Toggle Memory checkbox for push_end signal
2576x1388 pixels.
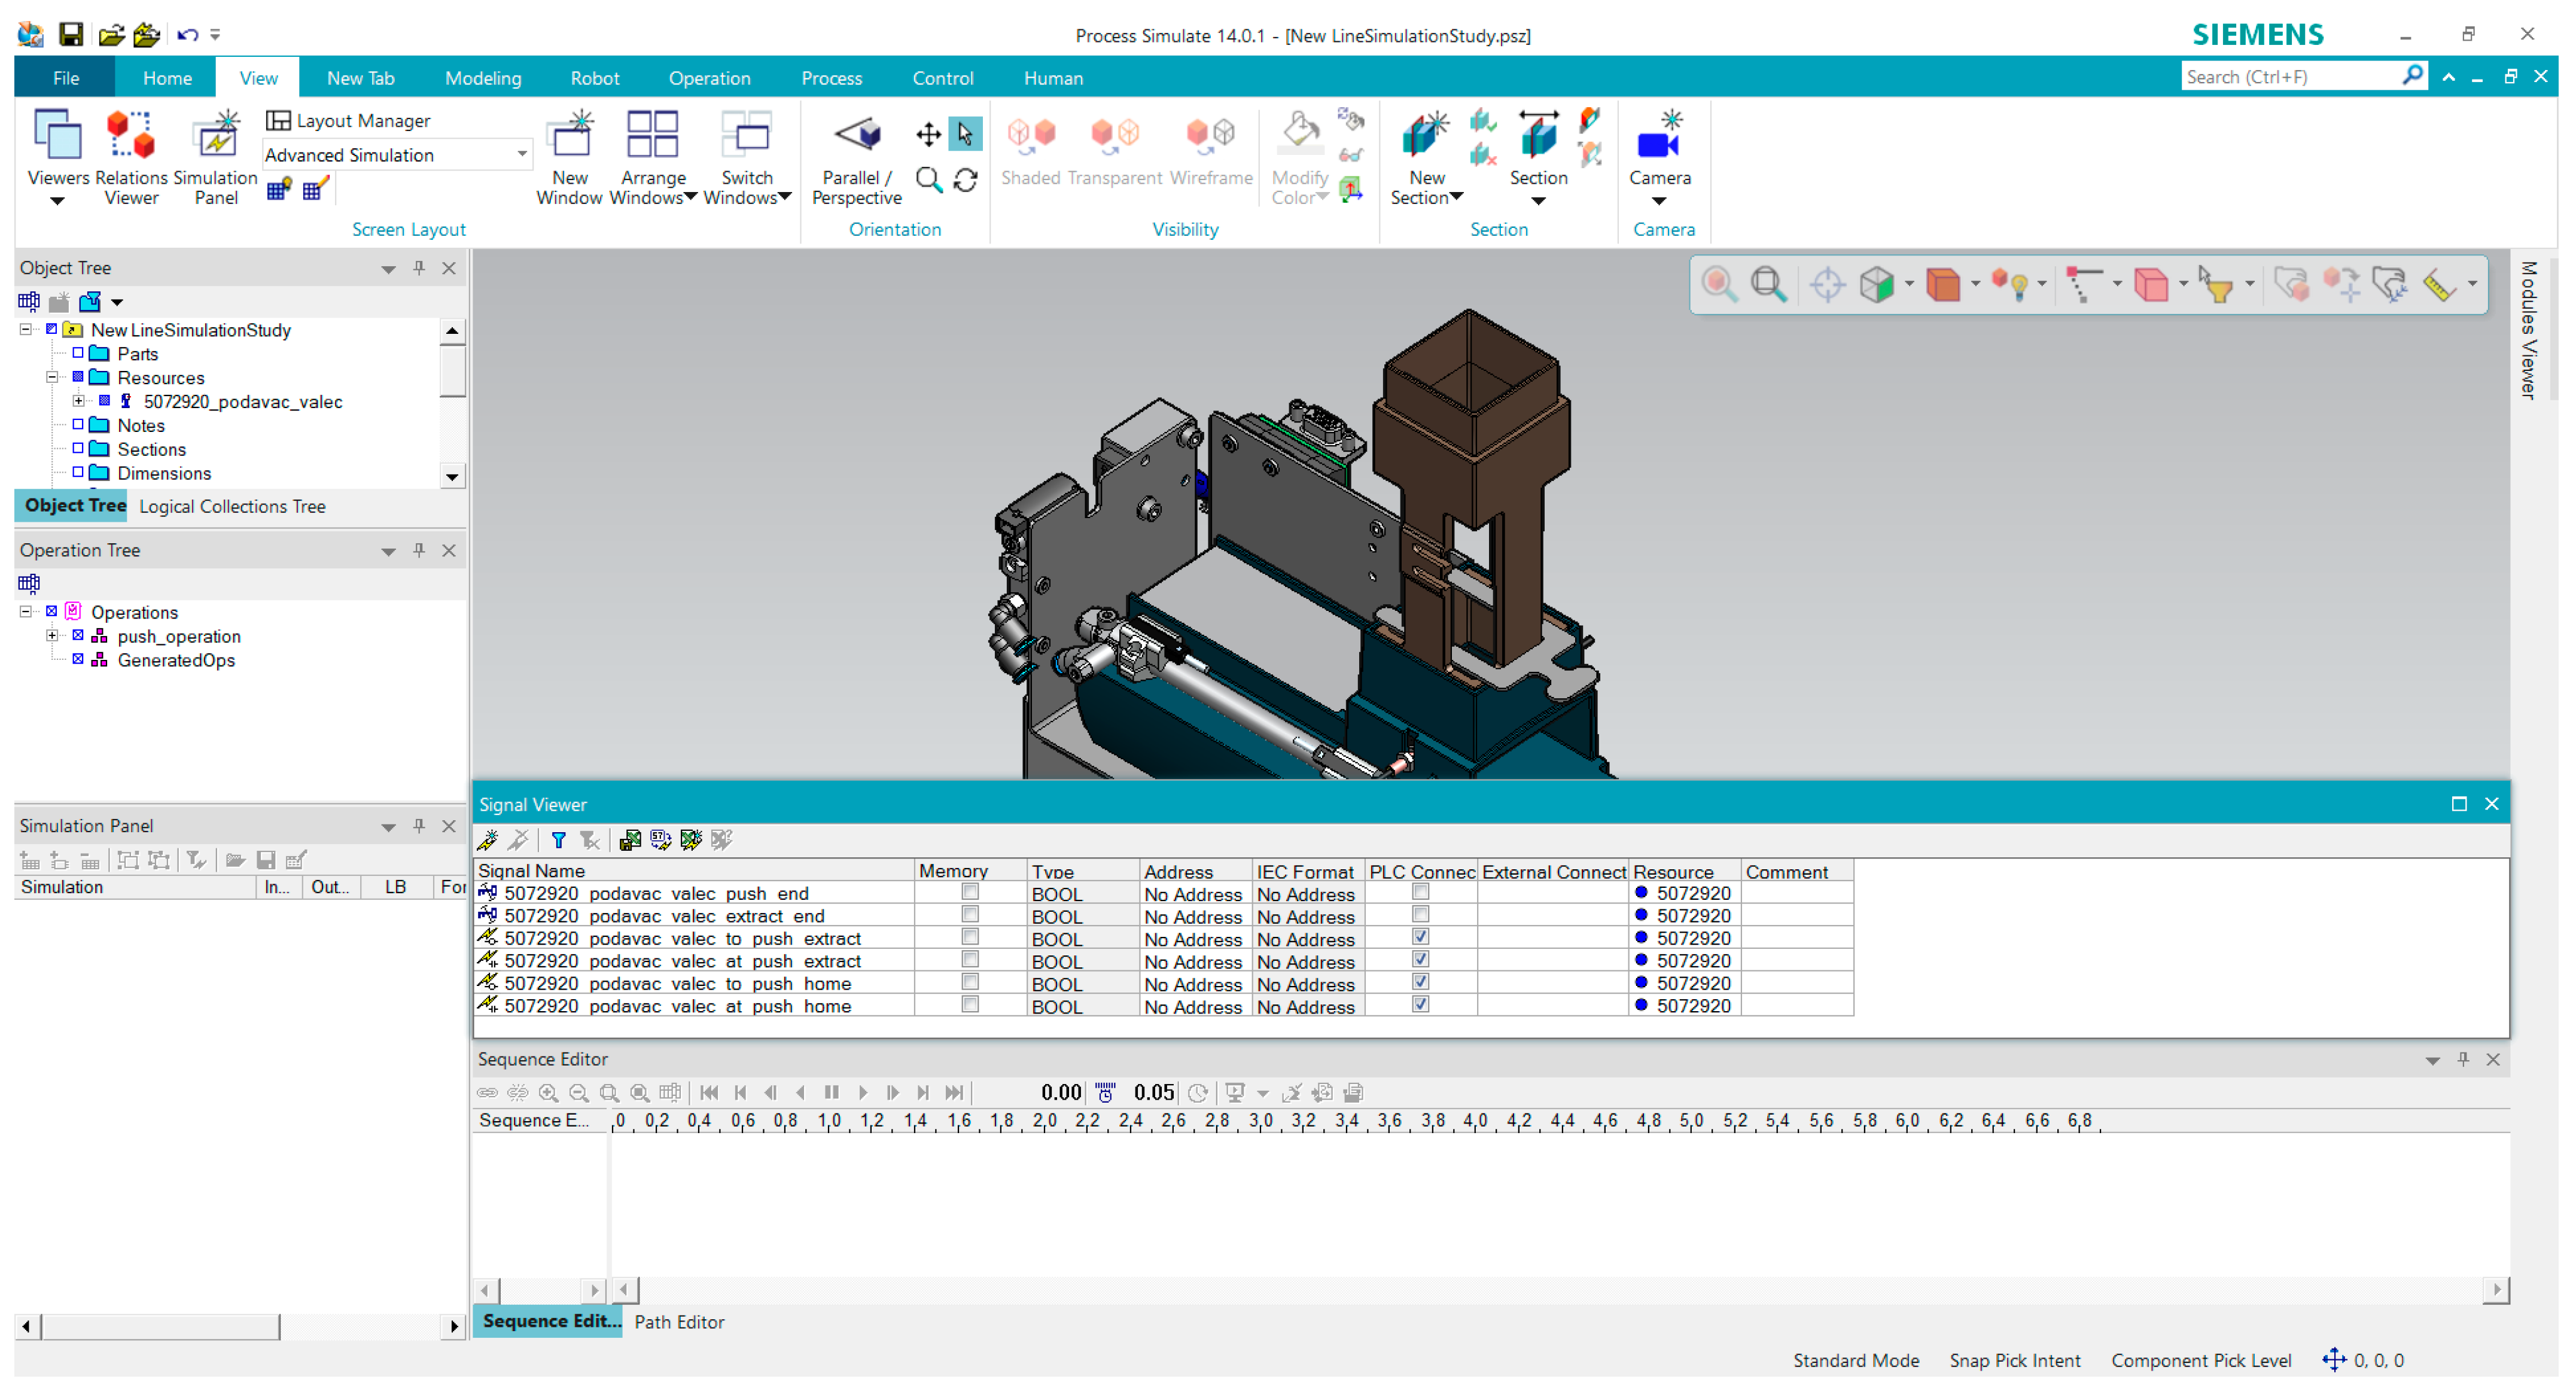[x=970, y=893]
